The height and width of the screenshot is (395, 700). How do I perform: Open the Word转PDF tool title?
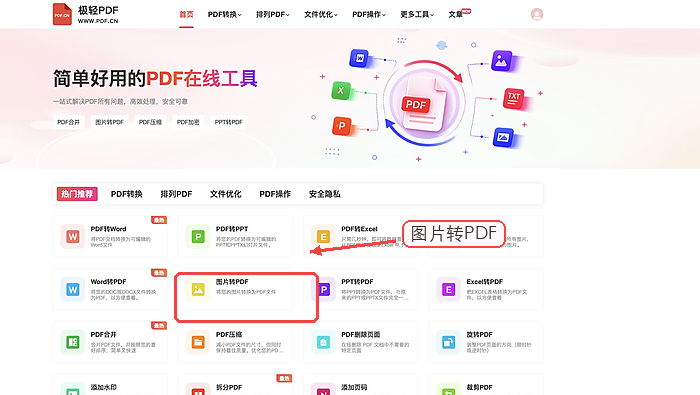[x=108, y=282]
